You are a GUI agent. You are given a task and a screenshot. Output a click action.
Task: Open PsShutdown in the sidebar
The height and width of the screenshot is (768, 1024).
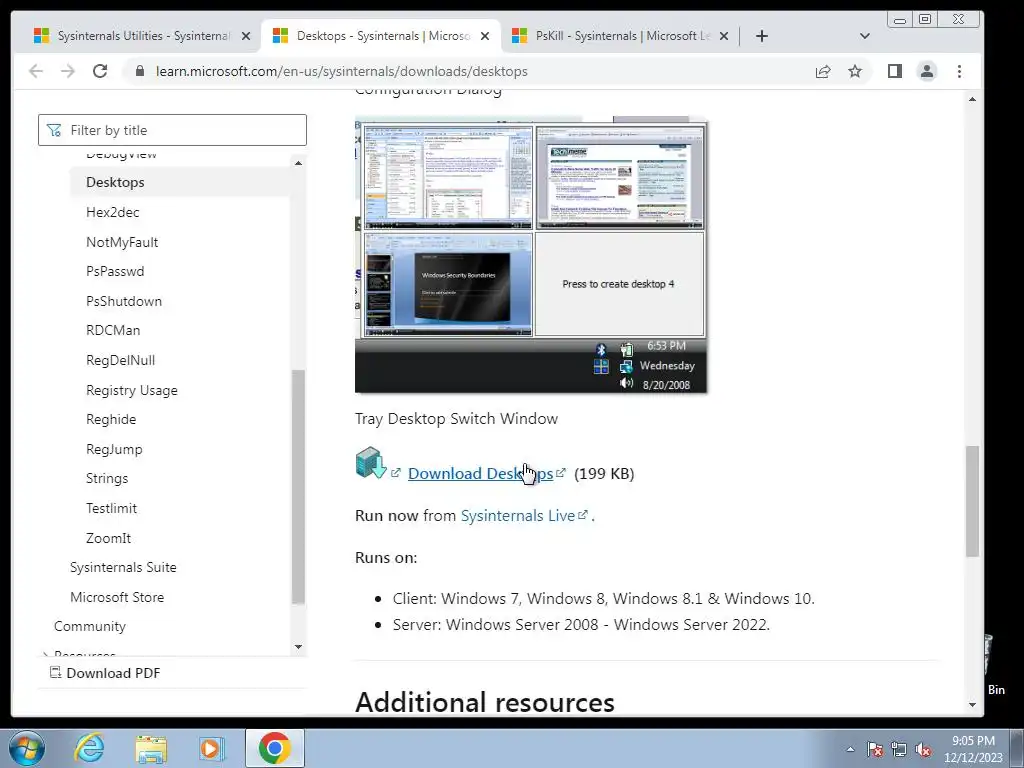coord(124,301)
